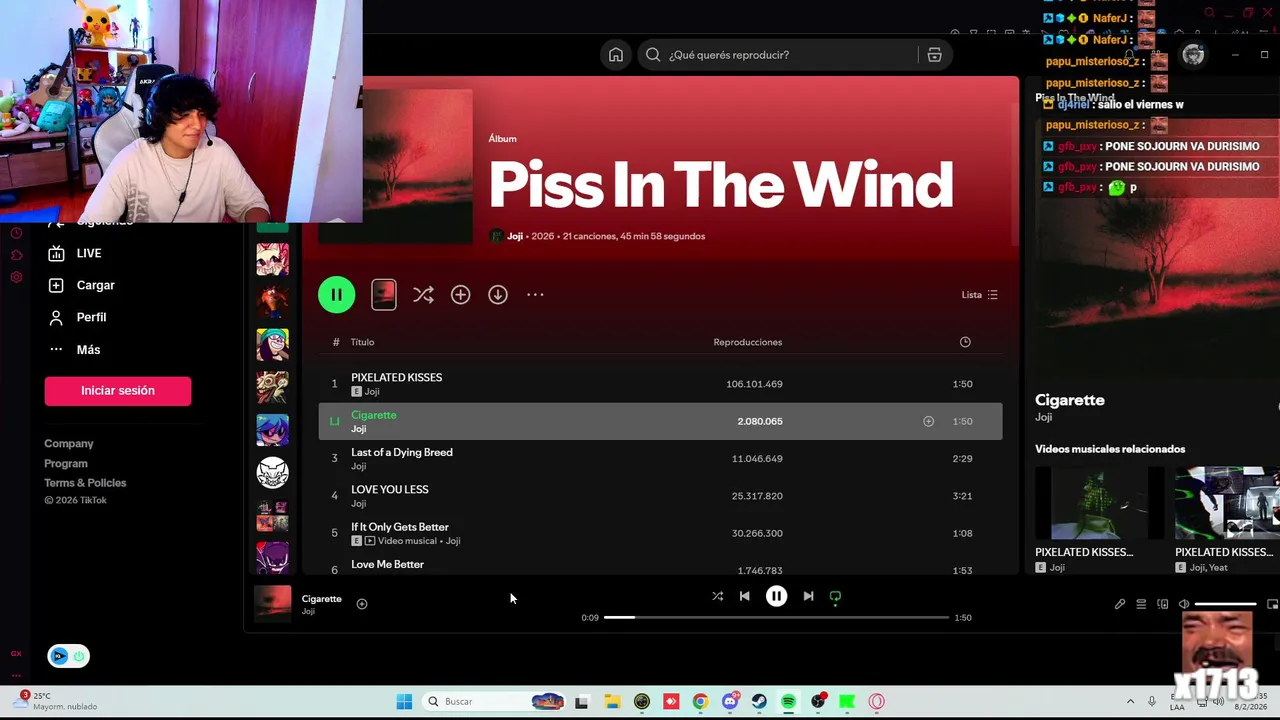Toggle repeat in the bottom player
The height and width of the screenshot is (720, 1280).
coord(835,596)
